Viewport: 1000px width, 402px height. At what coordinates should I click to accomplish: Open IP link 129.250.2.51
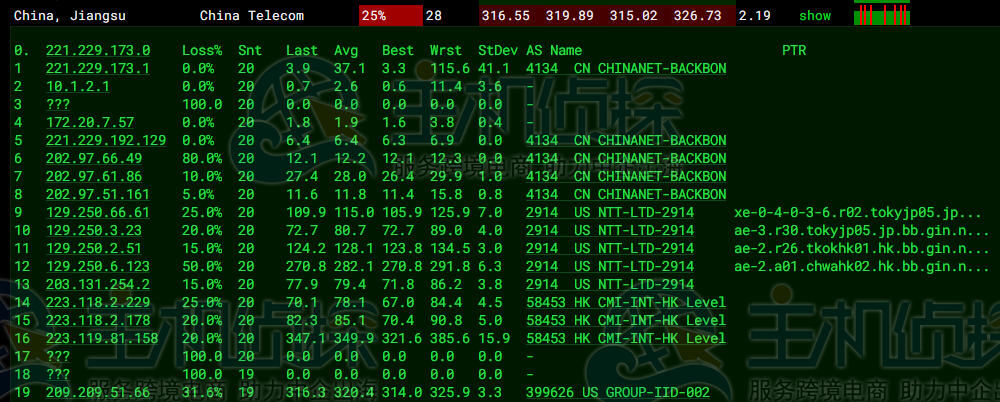pyautogui.click(x=94, y=248)
